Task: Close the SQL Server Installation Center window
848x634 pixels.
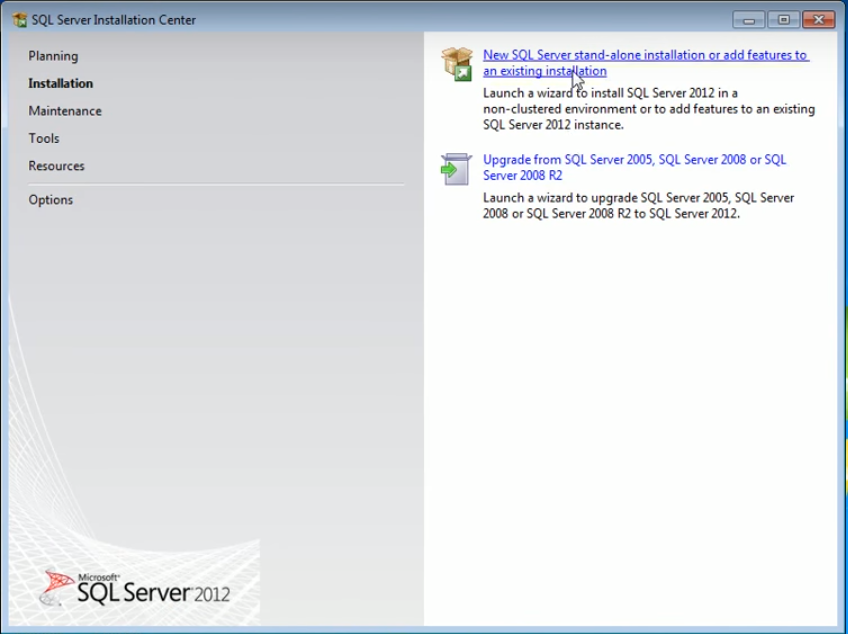Action: coord(819,20)
